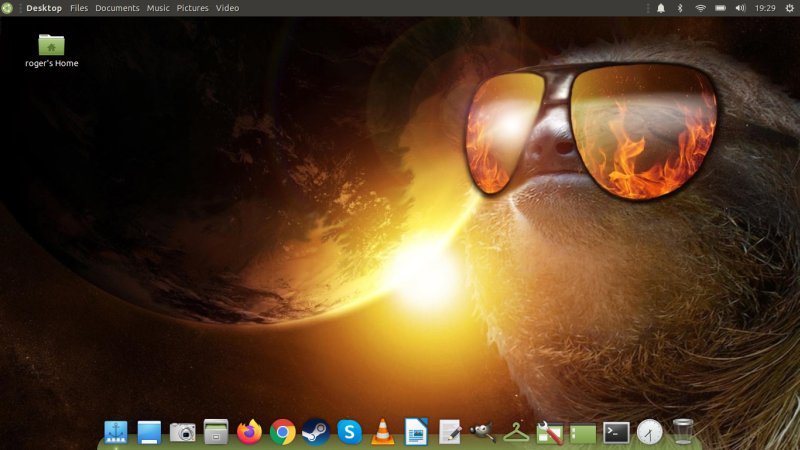Click the Plank anchor icon
This screenshot has width=800, height=450.
pyautogui.click(x=116, y=432)
